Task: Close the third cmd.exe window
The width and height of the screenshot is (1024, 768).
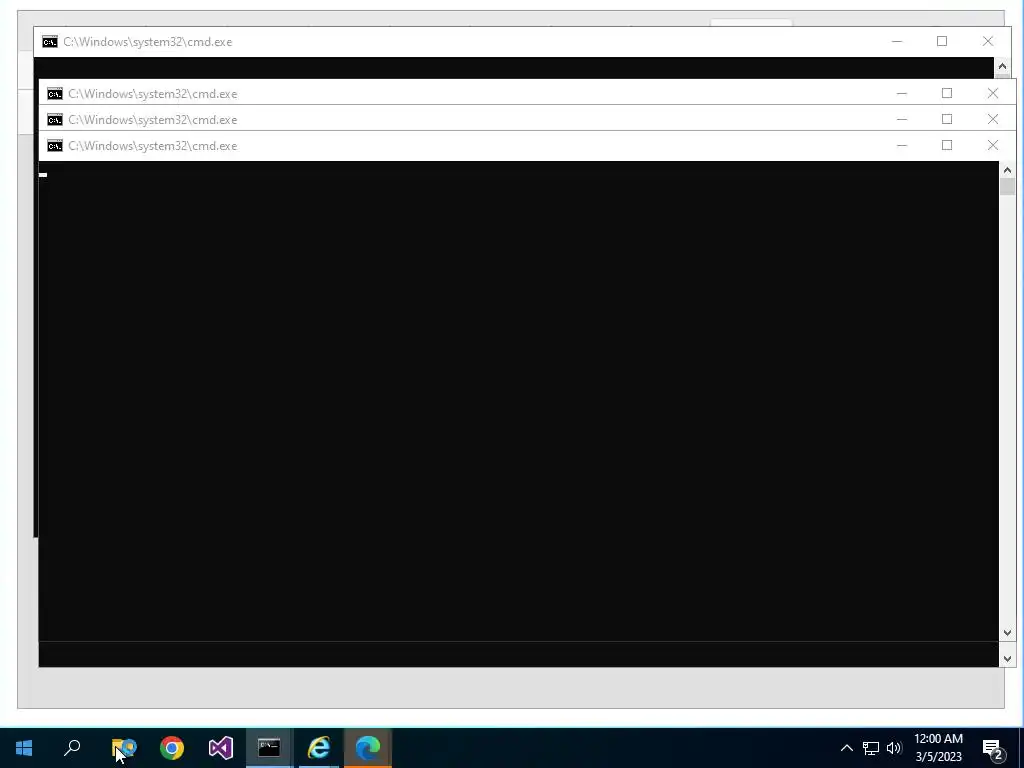Action: click(993, 93)
